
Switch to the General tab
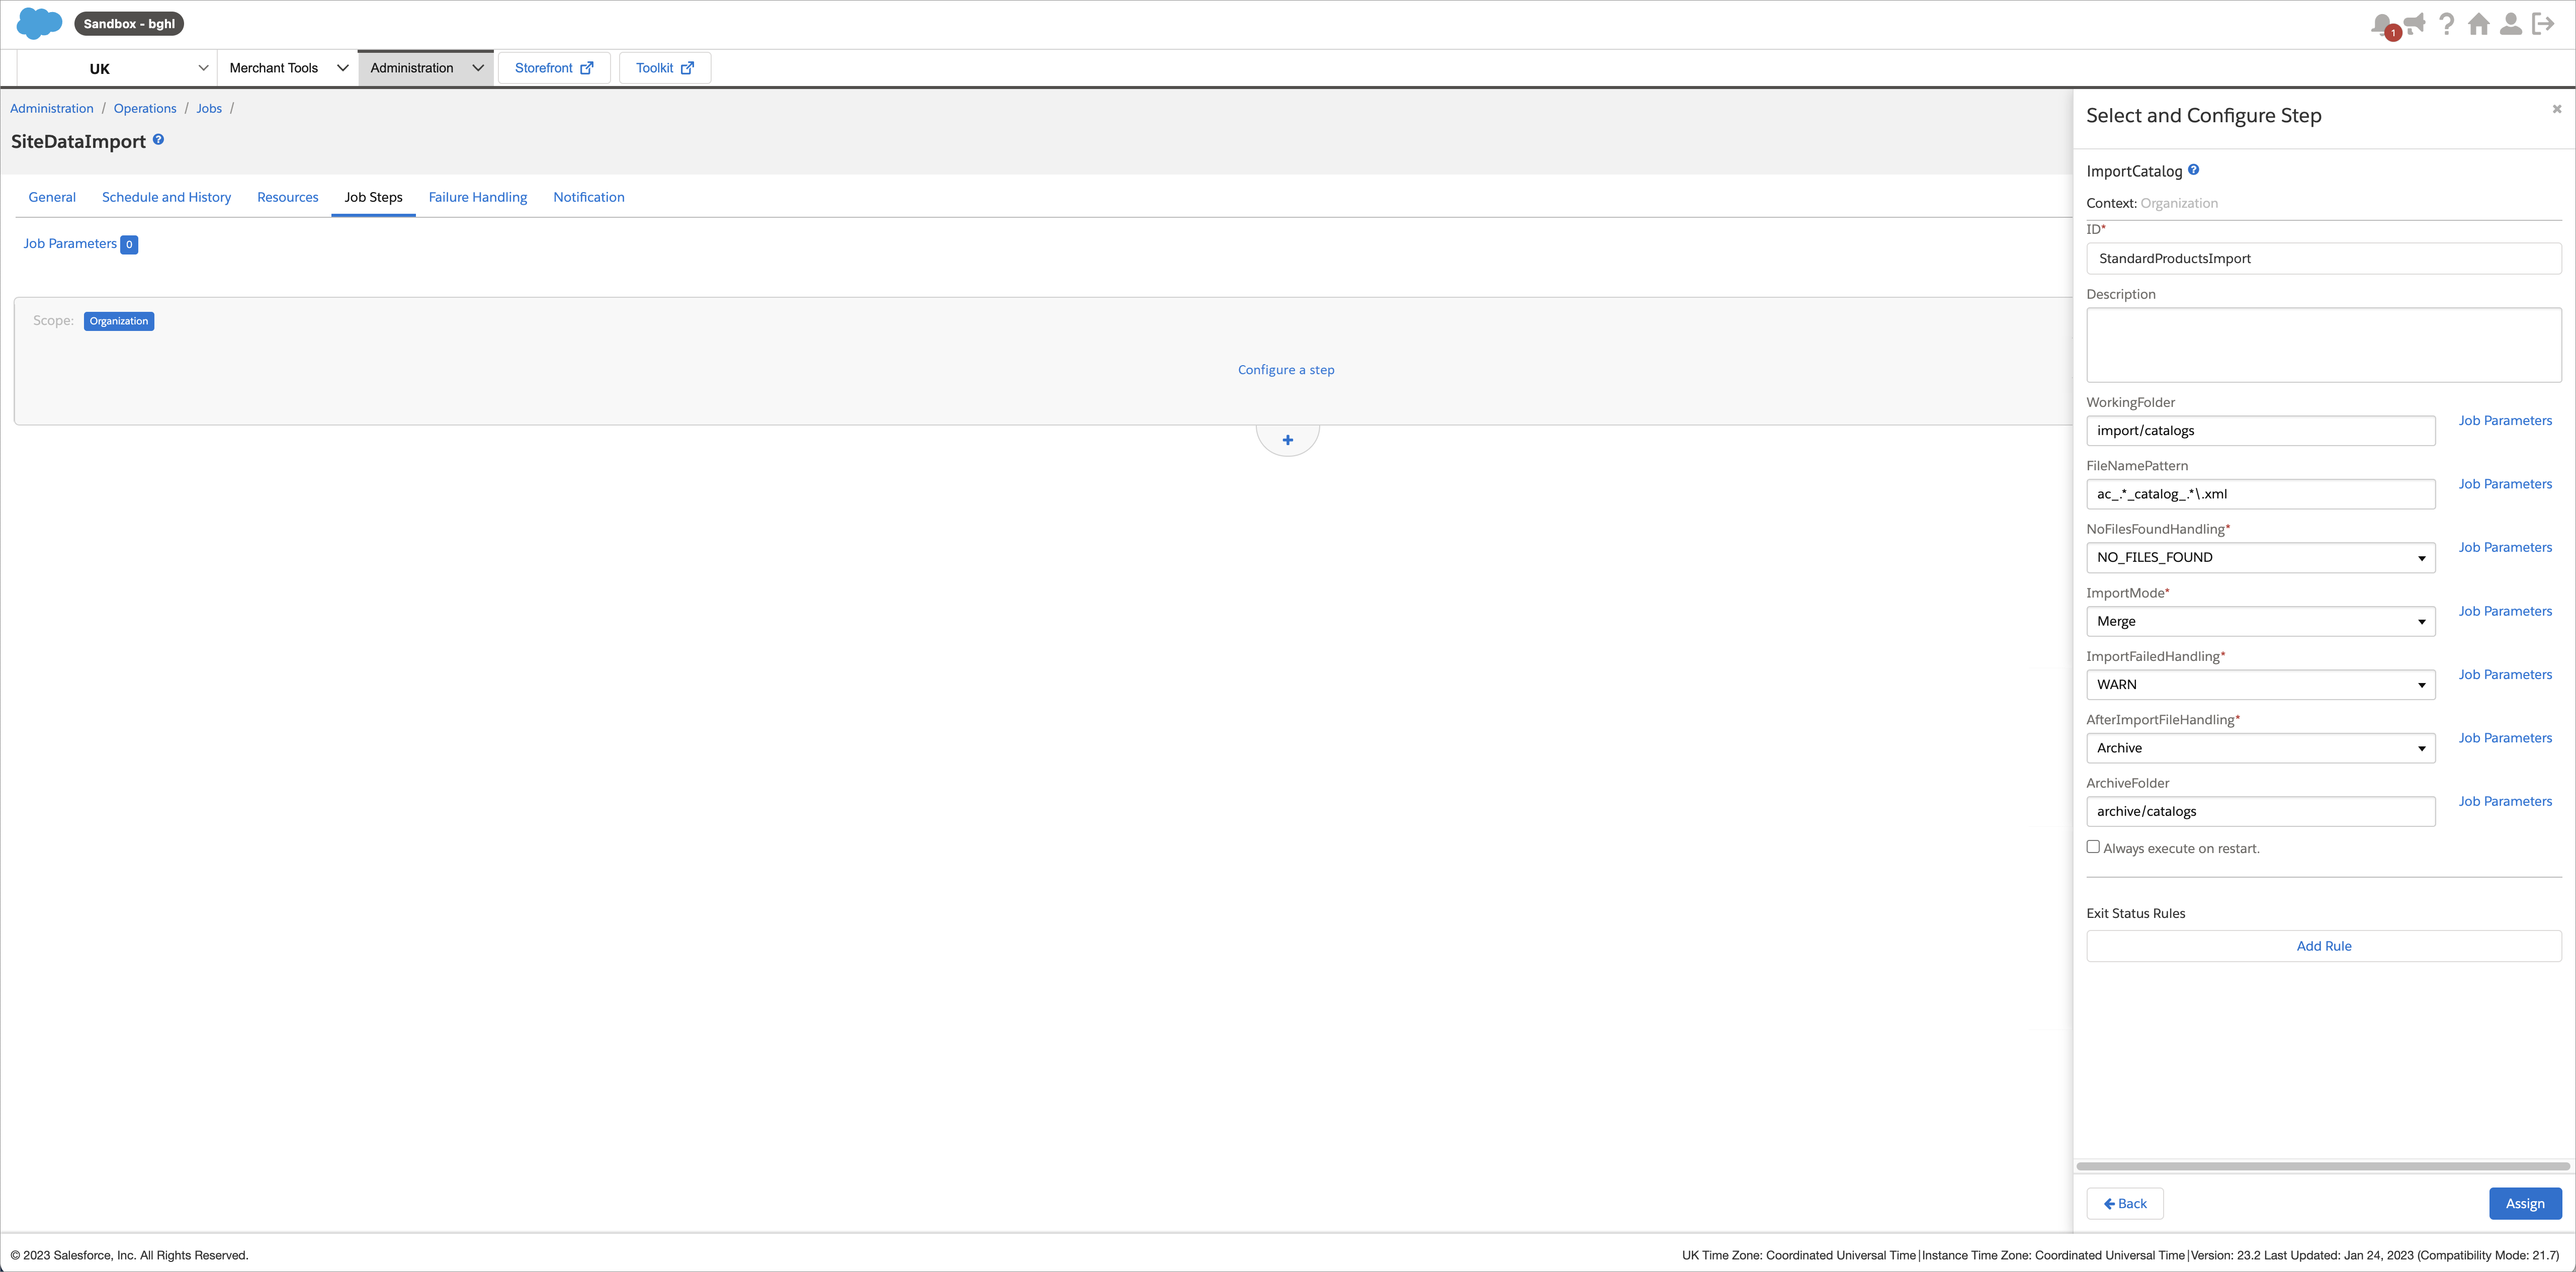tap(52, 197)
